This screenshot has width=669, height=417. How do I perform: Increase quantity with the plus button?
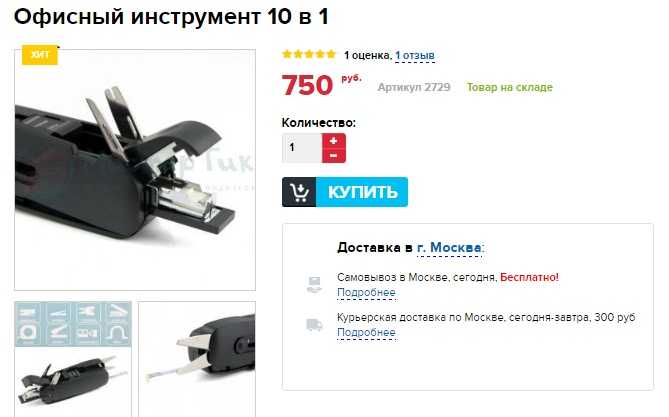coord(334,141)
